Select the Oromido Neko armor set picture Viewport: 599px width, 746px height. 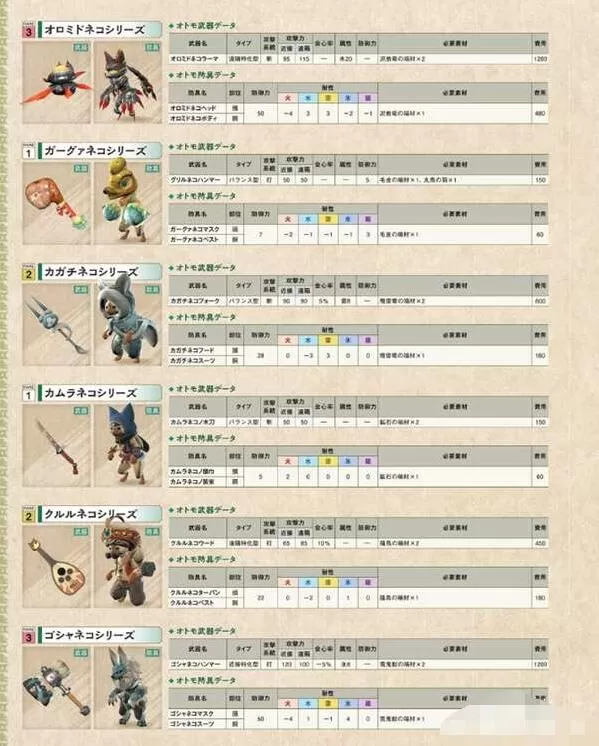(128, 82)
